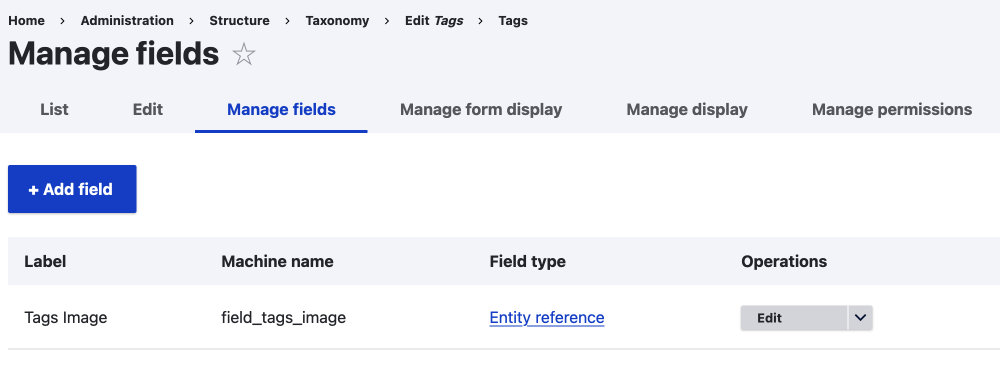1000x377 pixels.
Task: Click the Machine name column header
Action: pyautogui.click(x=277, y=262)
